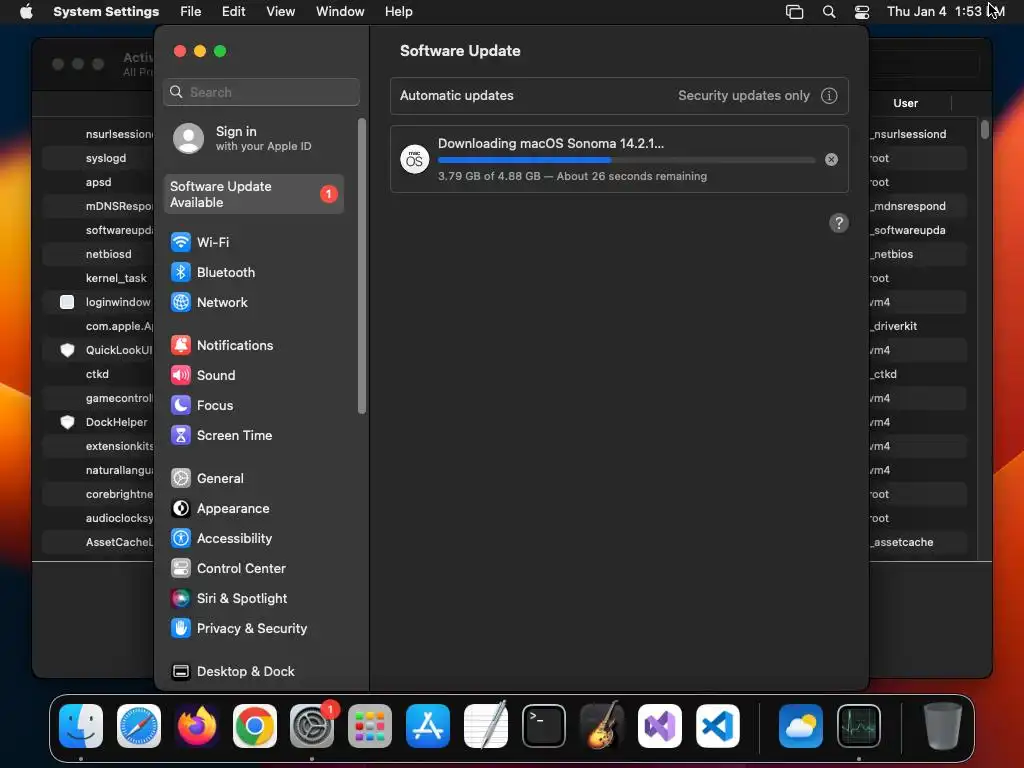The height and width of the screenshot is (768, 1024).
Task: Click System Settings icon in Dock
Action: pyautogui.click(x=312, y=726)
